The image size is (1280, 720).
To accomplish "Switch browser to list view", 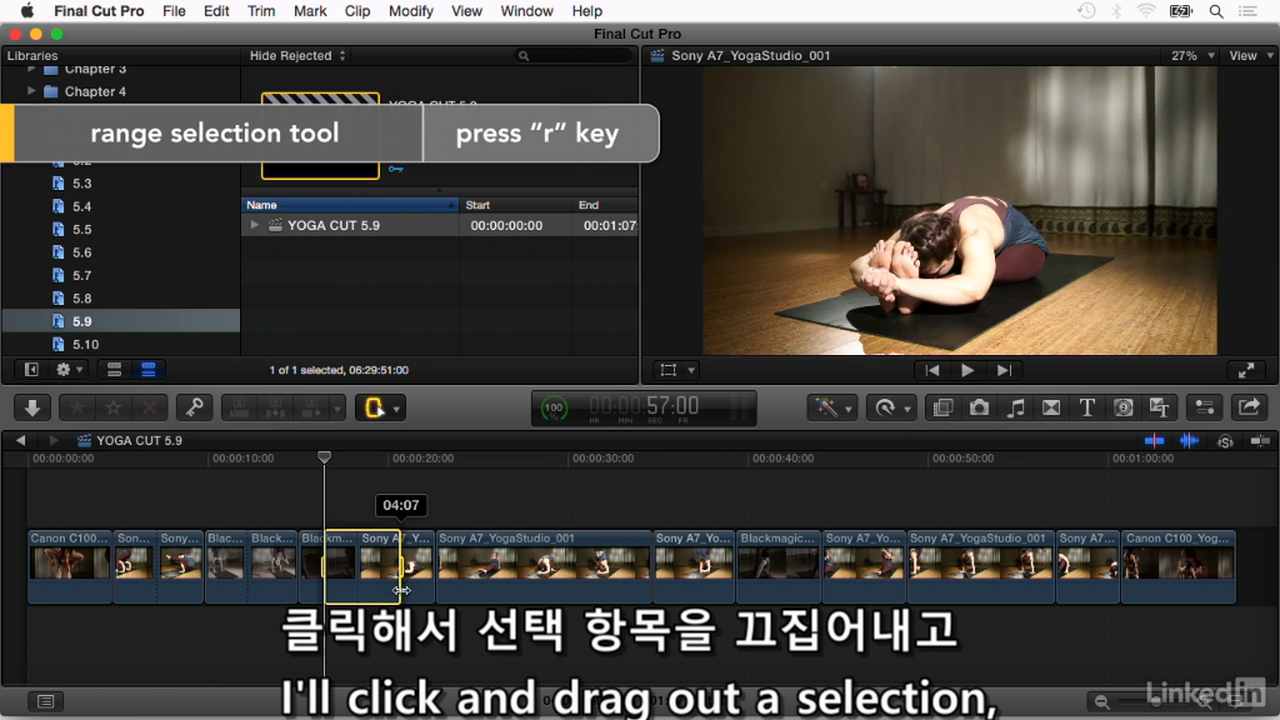I will tap(148, 369).
